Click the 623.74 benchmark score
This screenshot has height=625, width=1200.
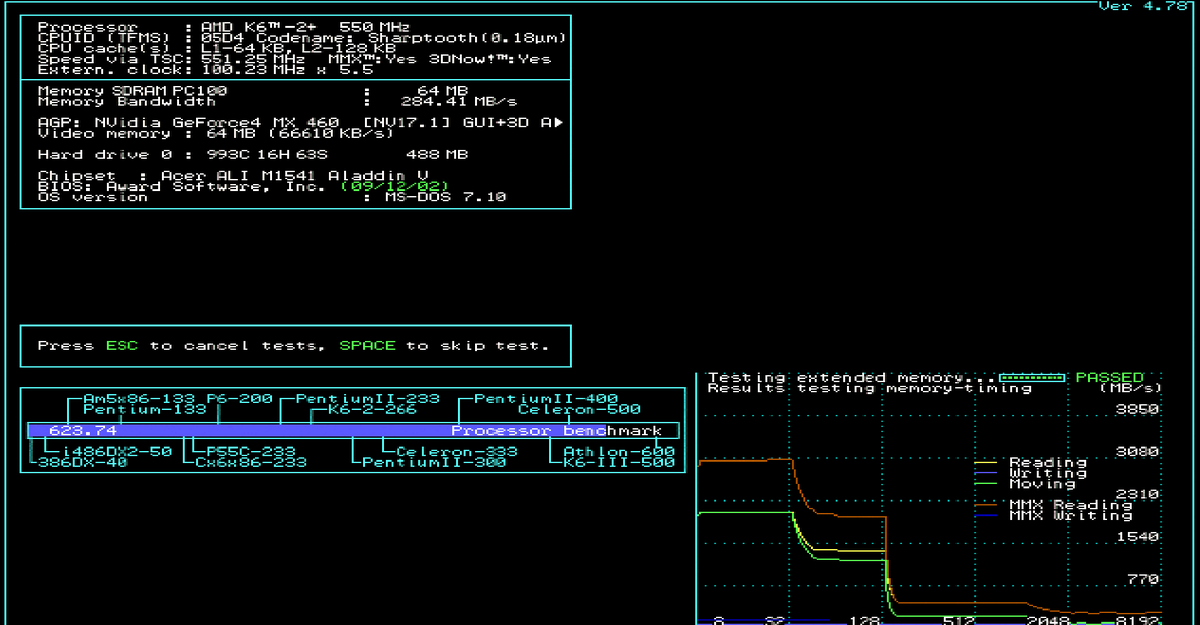coord(82,430)
